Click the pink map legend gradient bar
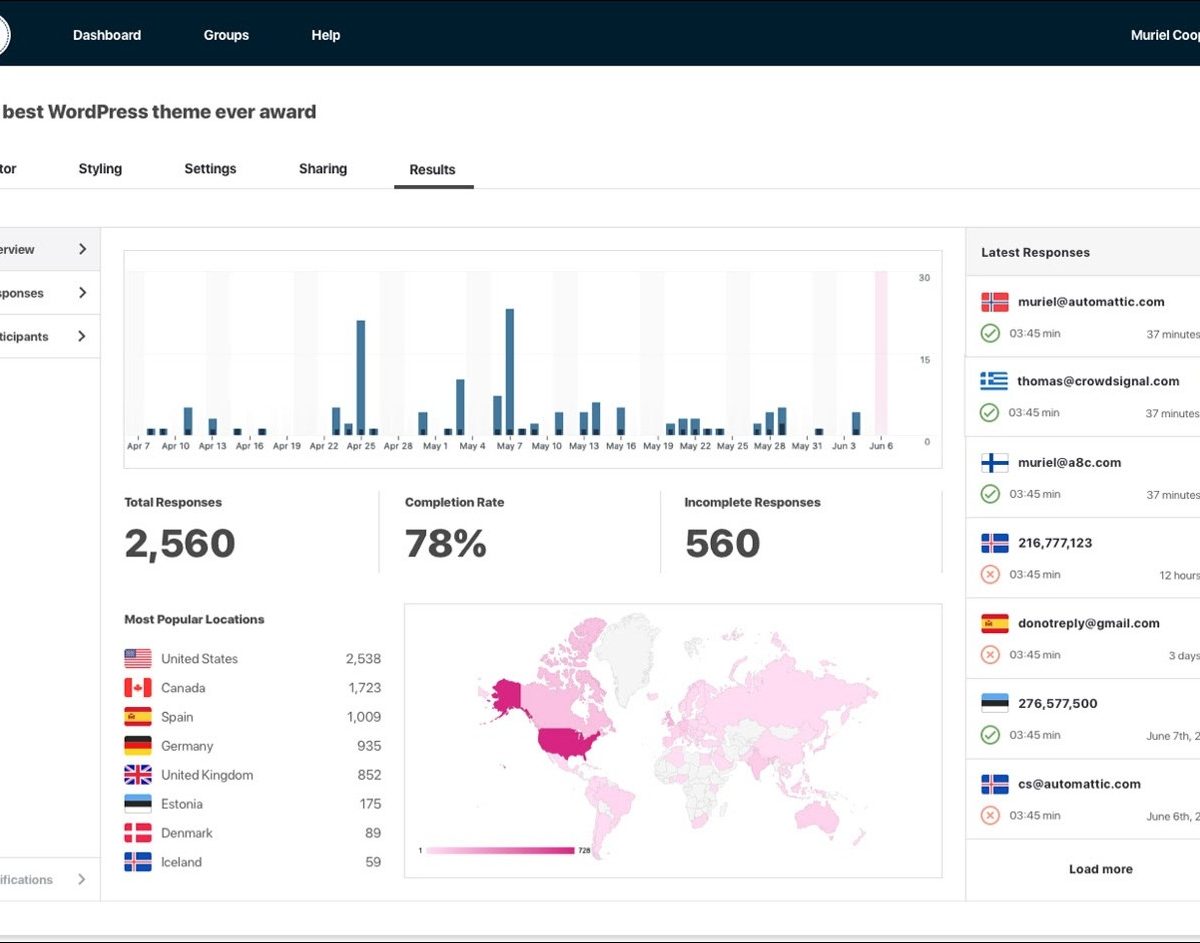This screenshot has width=1200, height=943. (x=500, y=850)
